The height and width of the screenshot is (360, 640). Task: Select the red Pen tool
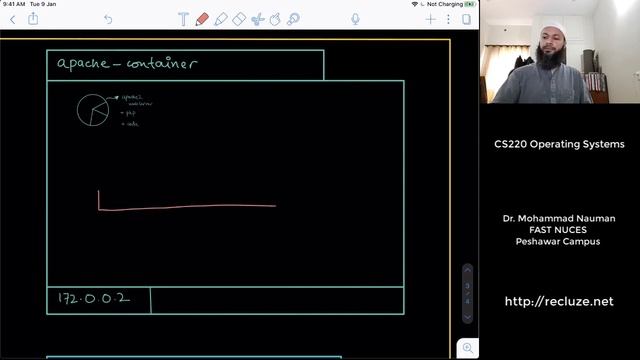pos(202,19)
